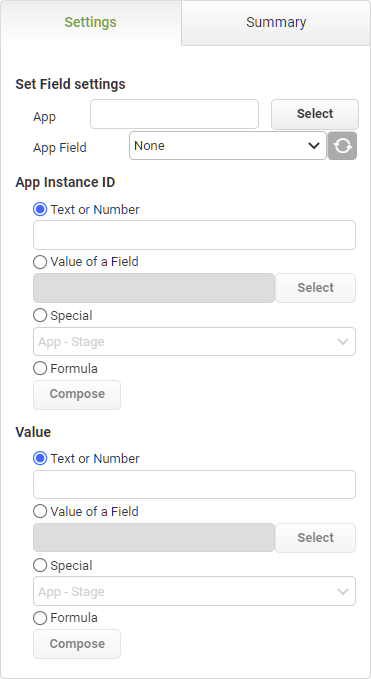Click grayed field box under App Instance ID
Screen dimensions: 371x679
coord(154,288)
